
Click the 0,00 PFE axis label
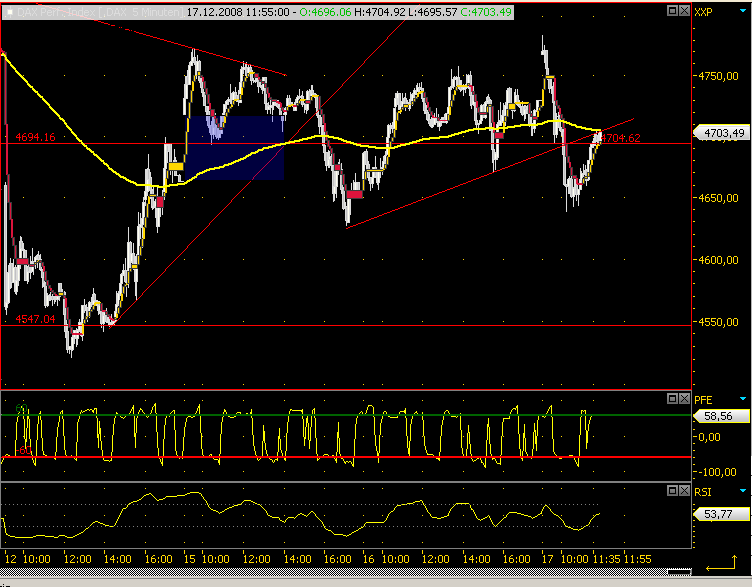(709, 437)
